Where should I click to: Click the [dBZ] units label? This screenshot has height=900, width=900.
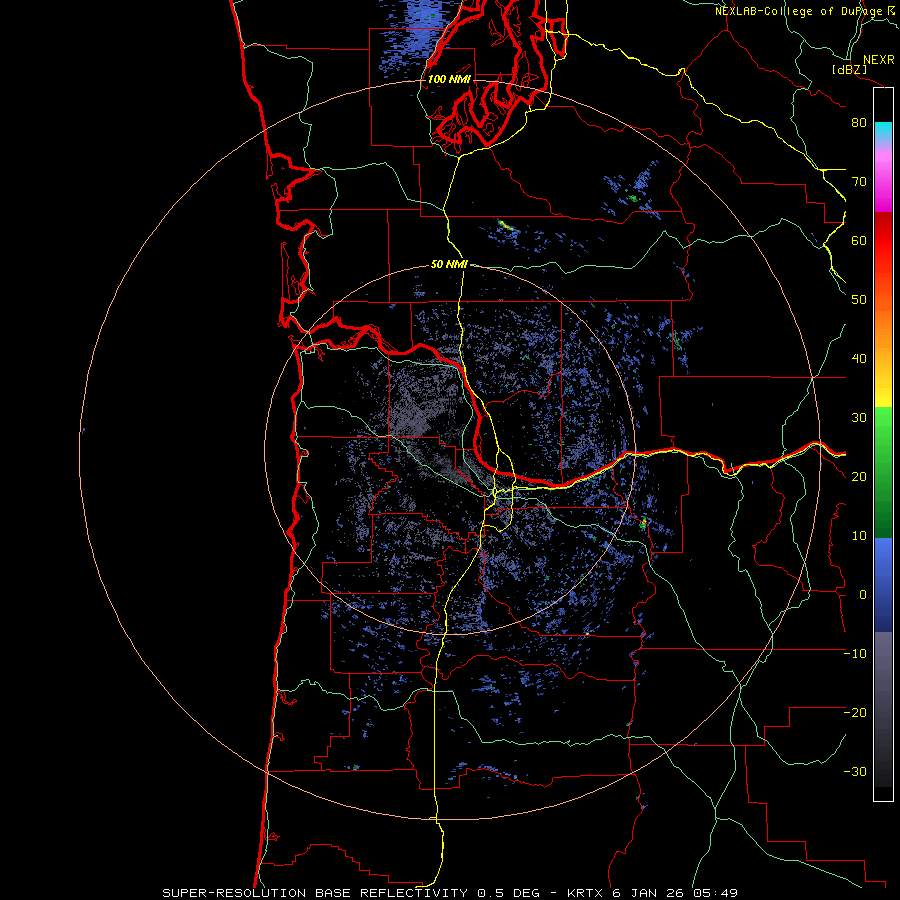(849, 70)
